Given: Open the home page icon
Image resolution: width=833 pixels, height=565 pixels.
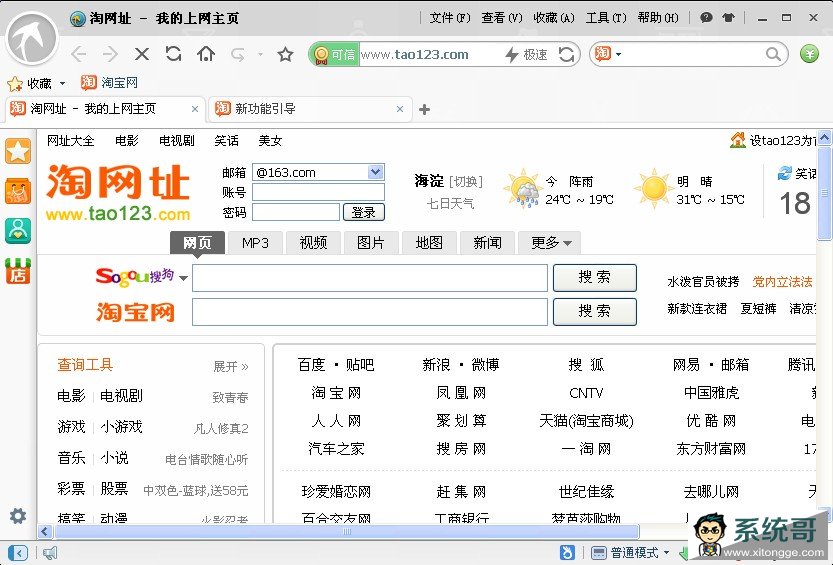Looking at the screenshot, I should 206,54.
